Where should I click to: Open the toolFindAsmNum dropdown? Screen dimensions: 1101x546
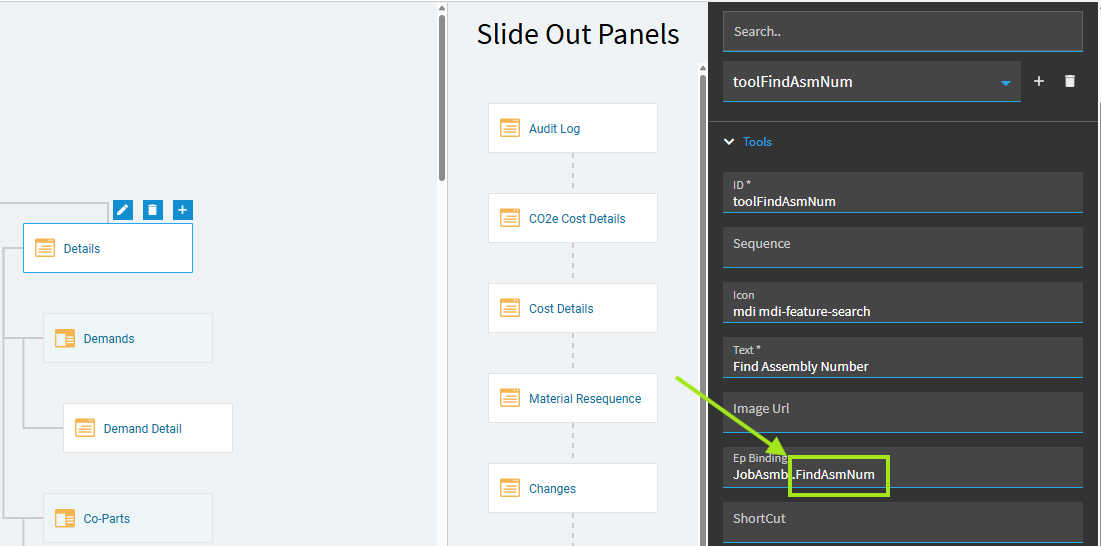1005,82
